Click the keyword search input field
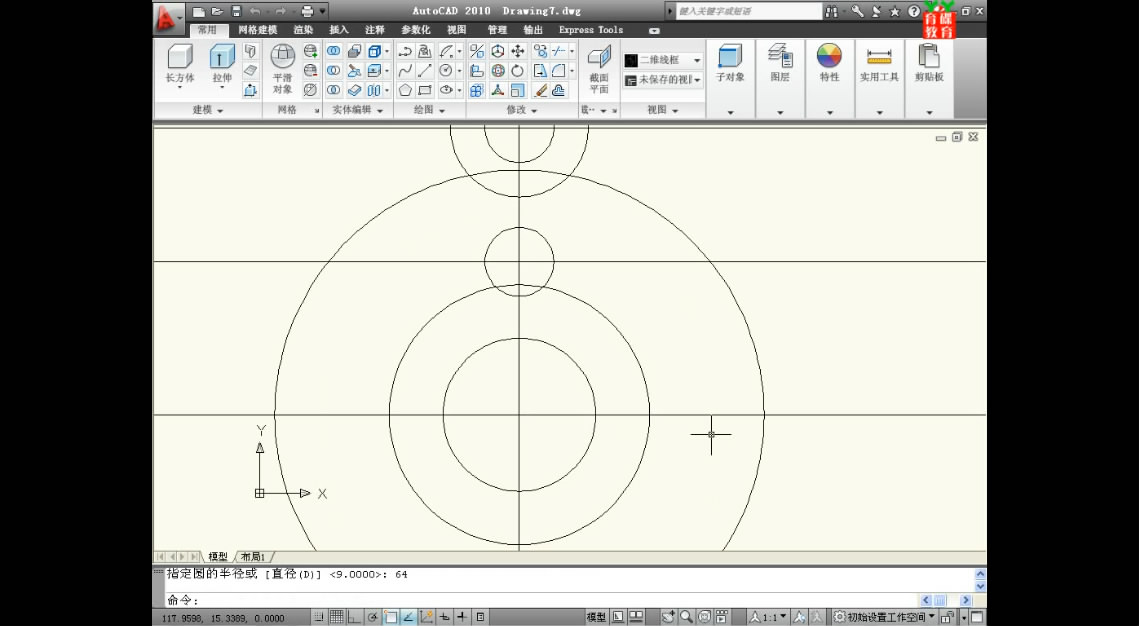 tap(748, 11)
